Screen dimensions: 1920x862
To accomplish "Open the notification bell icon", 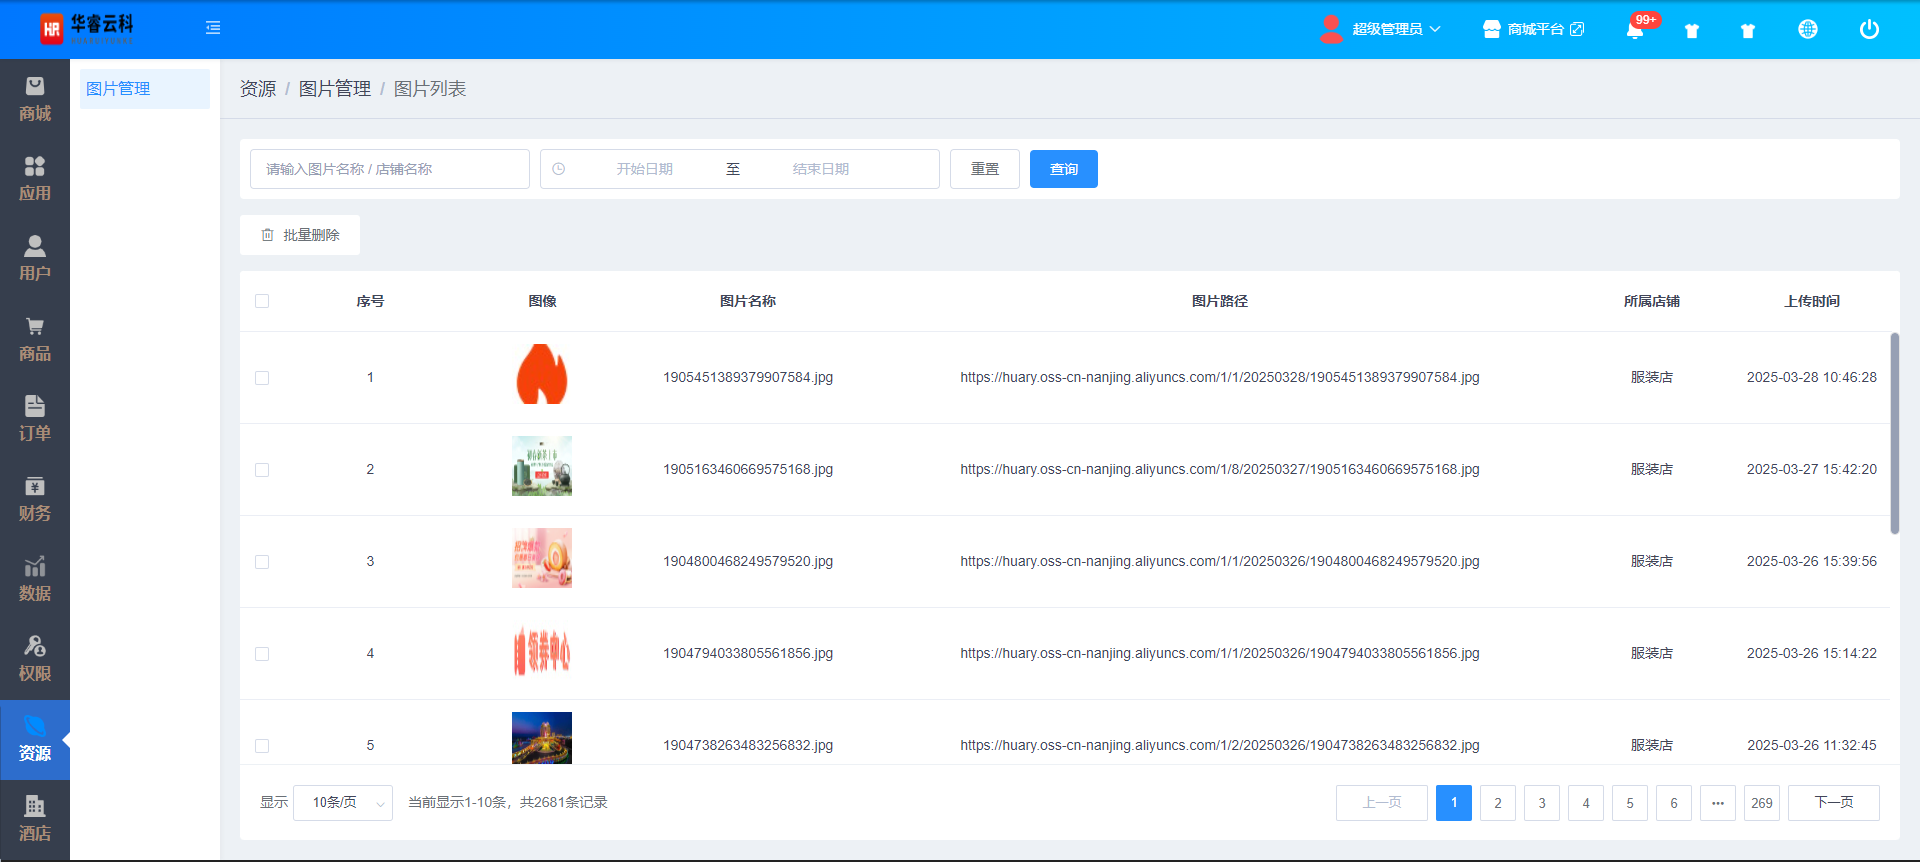I will coord(1635,30).
